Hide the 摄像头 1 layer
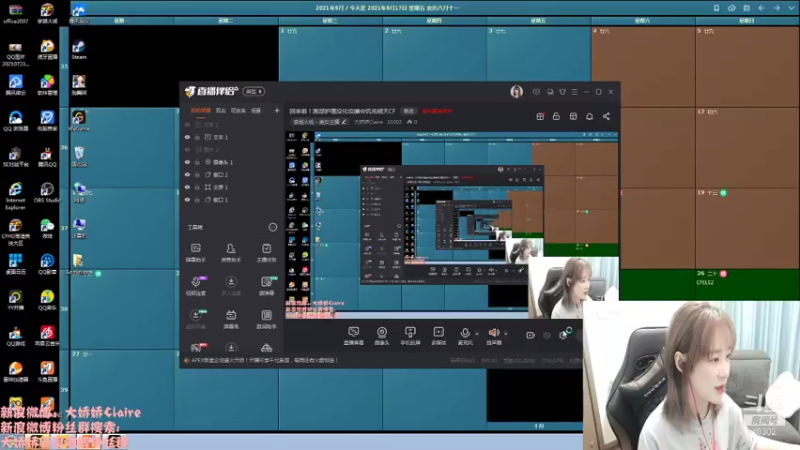 click(x=187, y=162)
